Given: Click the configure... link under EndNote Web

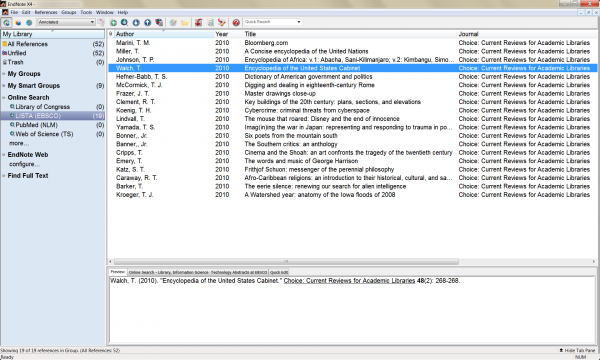Looking at the screenshot, I should coord(24,164).
